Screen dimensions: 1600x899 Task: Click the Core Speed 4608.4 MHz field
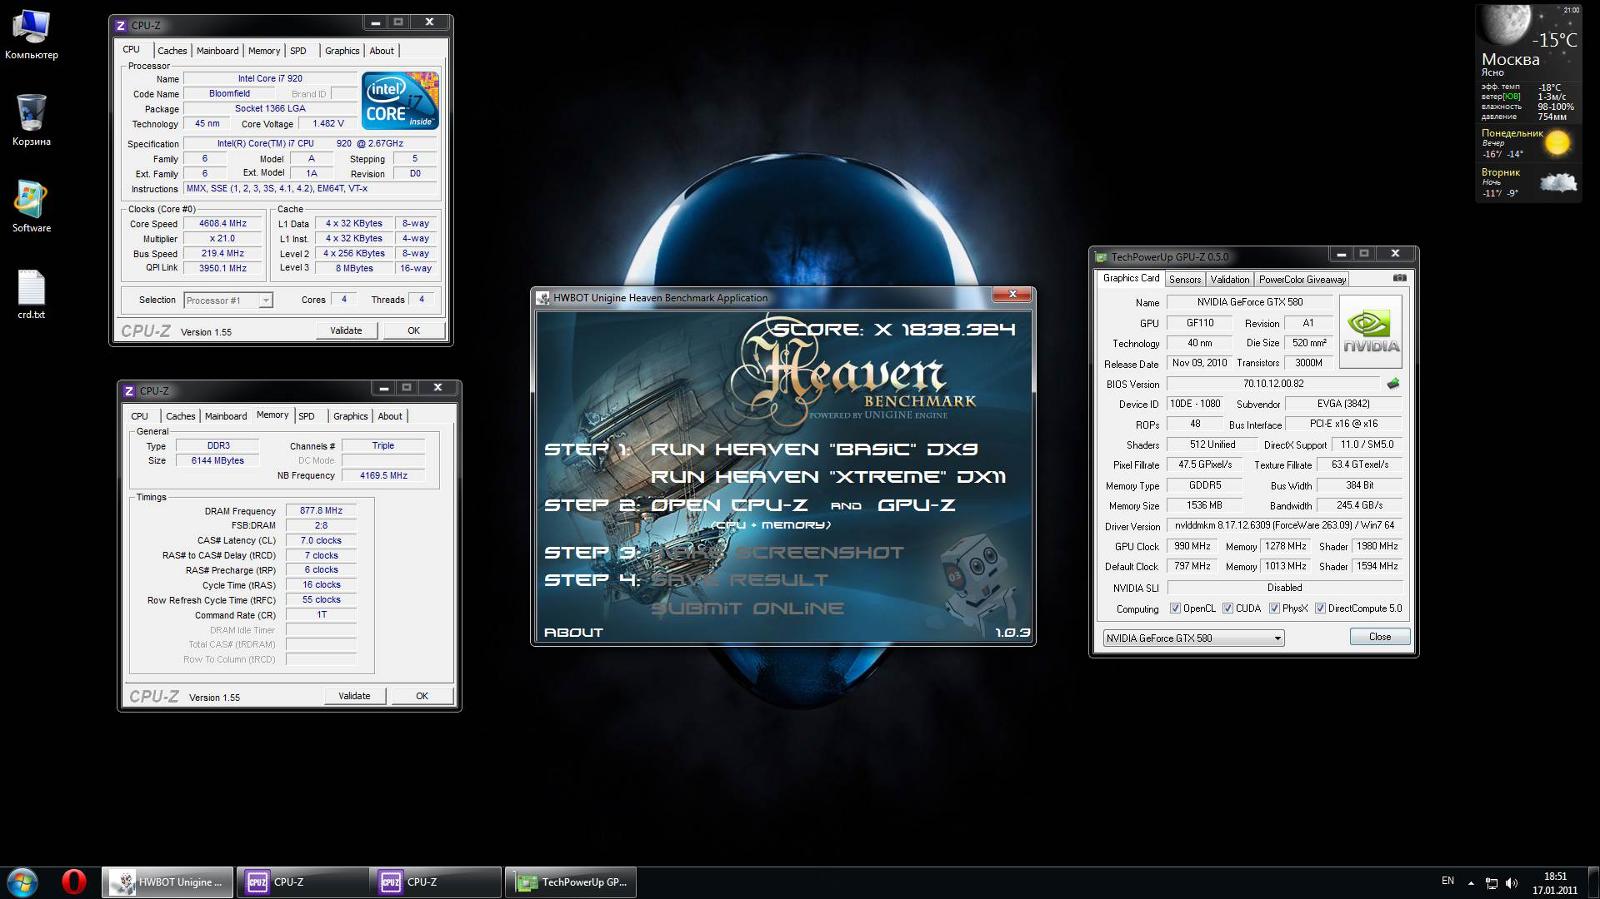click(x=222, y=224)
